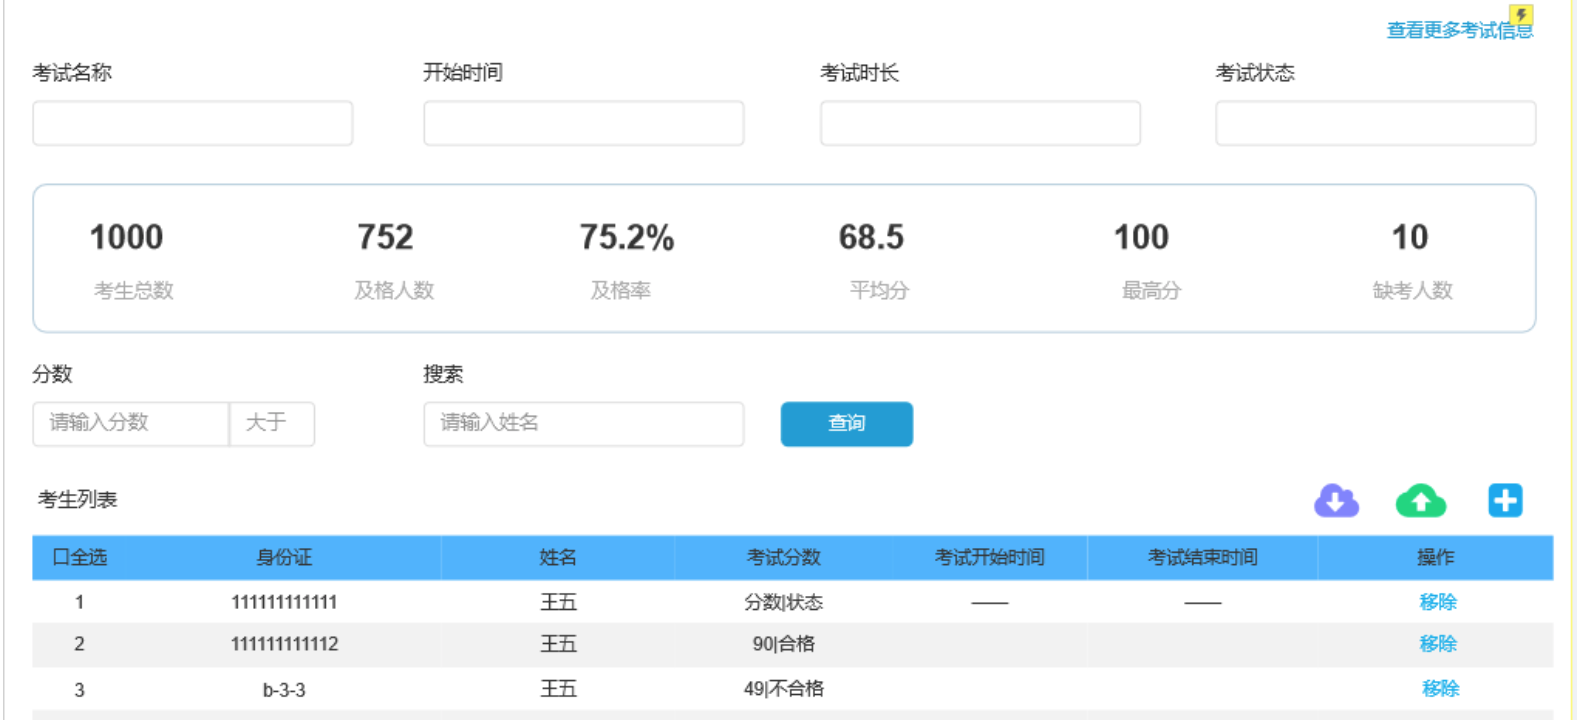
Task: Click the 查询 search button
Action: coord(846,423)
